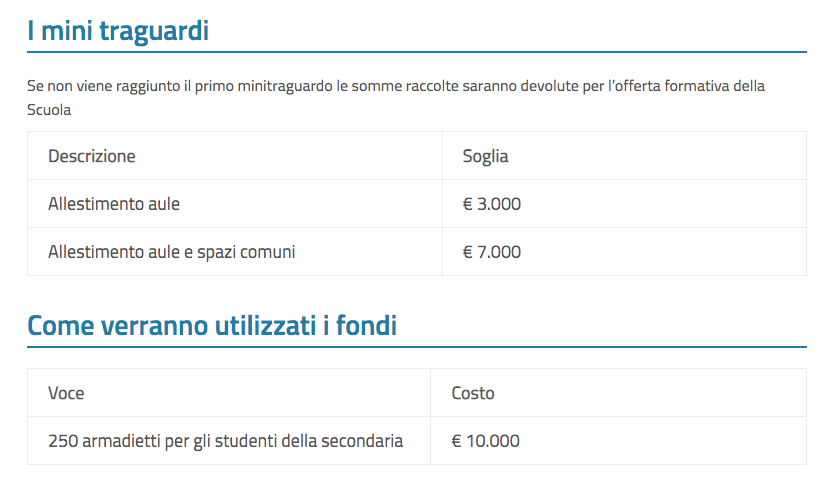The image size is (838, 477).
Task: Click the word "fondi" in the second heading
Action: pos(366,325)
